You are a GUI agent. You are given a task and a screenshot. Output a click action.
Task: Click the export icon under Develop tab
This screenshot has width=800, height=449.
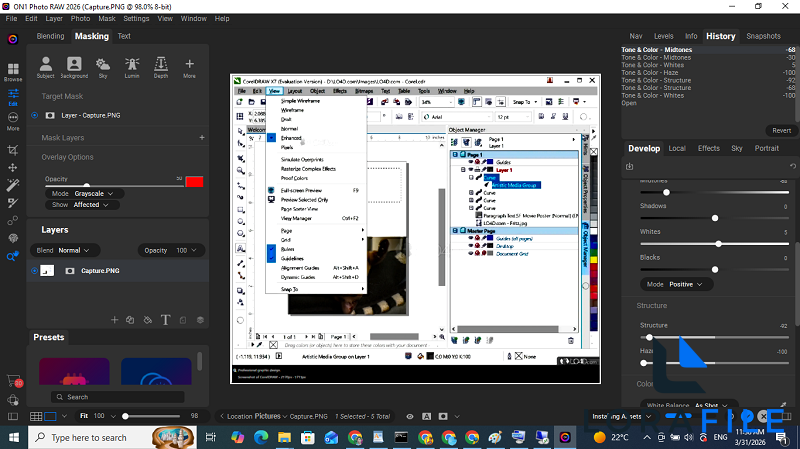630,166
